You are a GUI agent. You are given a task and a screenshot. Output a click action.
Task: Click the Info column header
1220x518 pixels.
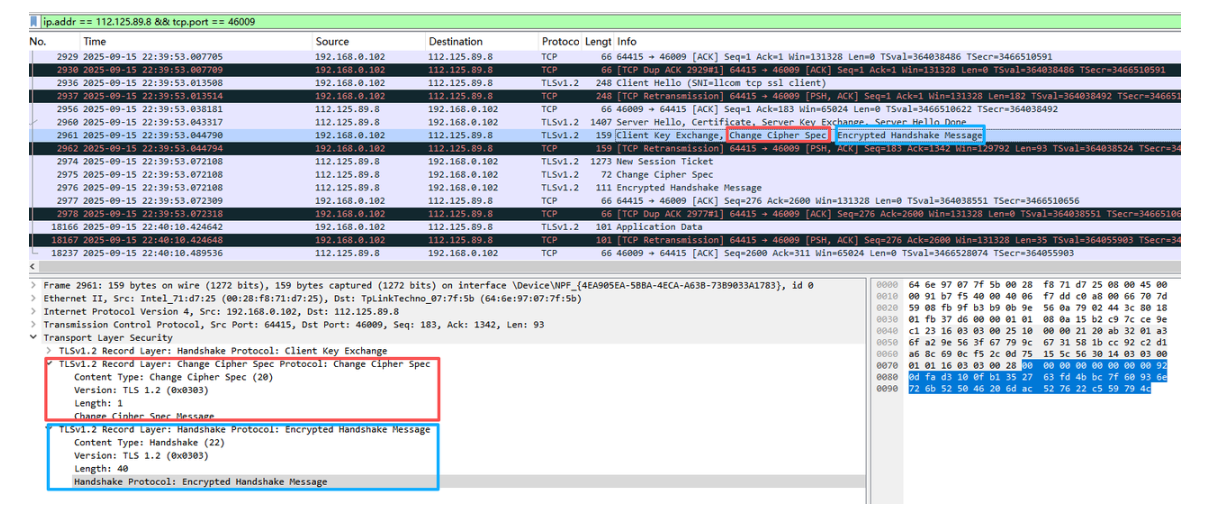627,42
